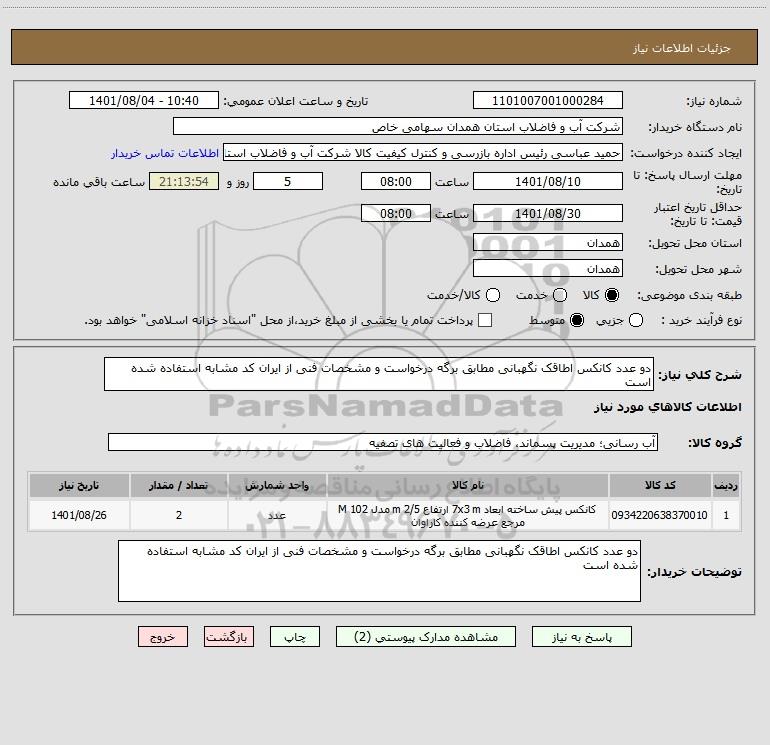The width and height of the screenshot is (770, 745).
Task: Click the واحد شمارش column header
Action: (x=277, y=486)
